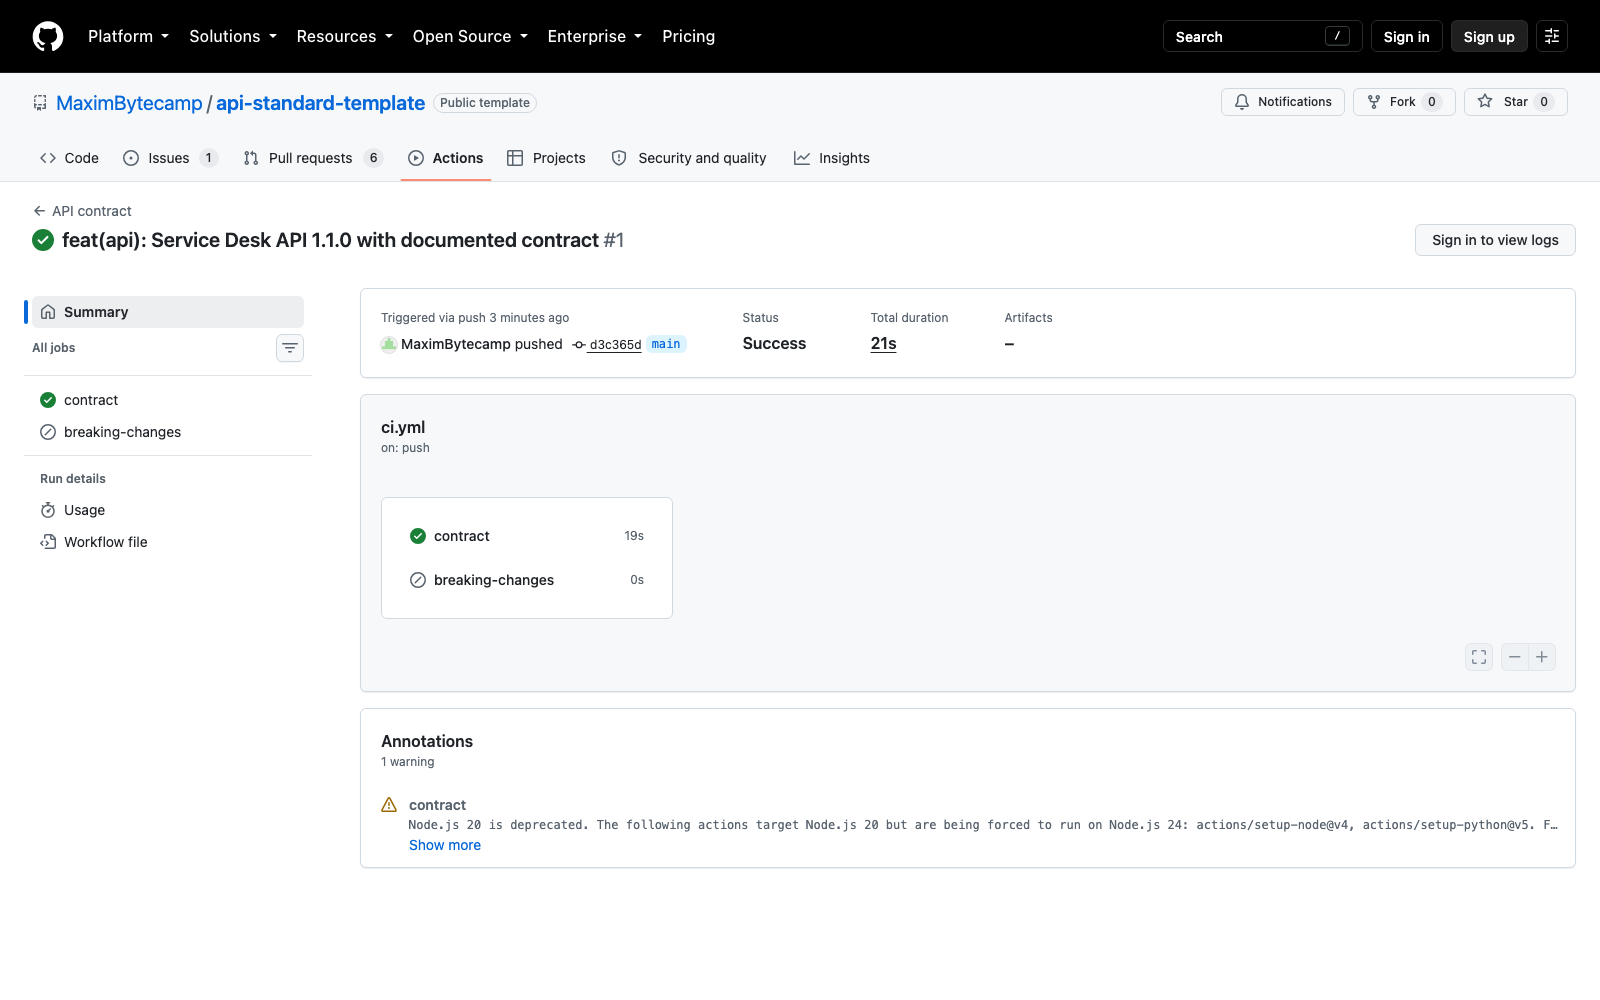The height and width of the screenshot is (1000, 1600).
Task: Expand the Enterprise menu
Action: (595, 36)
